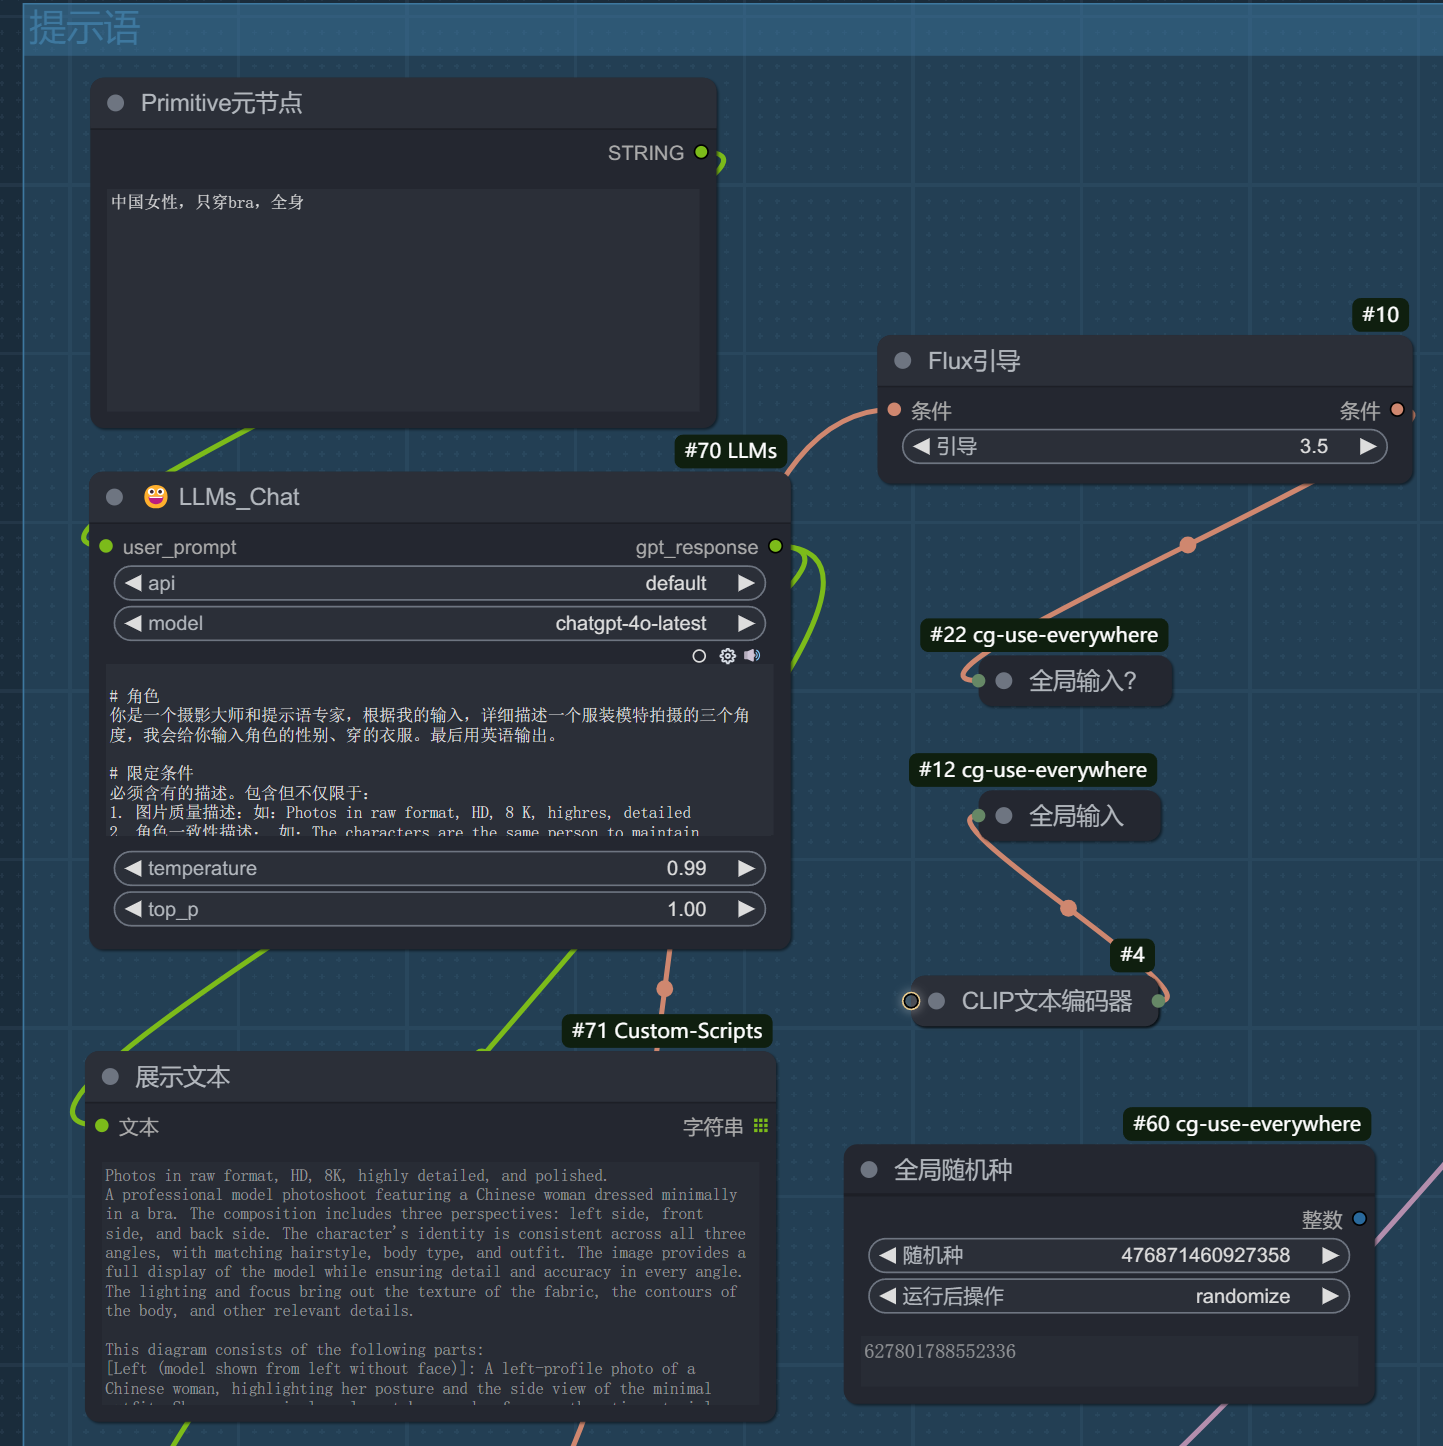Collapse the Flux引导 node via its title dot
Screen dimensions: 1443x1446
[902, 361]
